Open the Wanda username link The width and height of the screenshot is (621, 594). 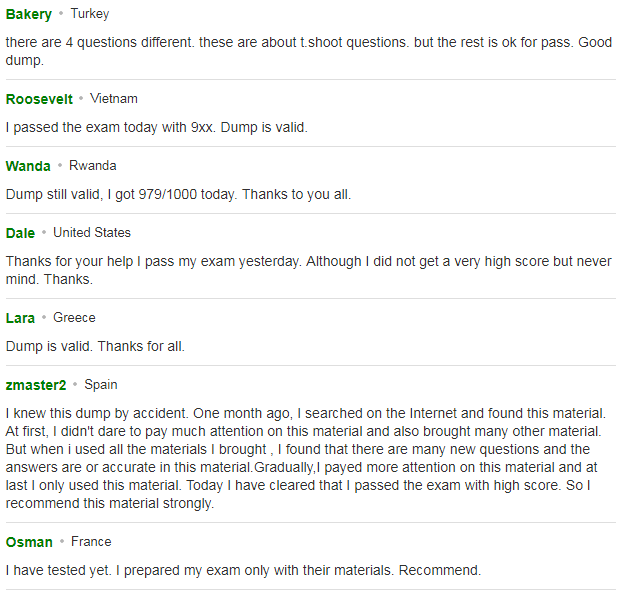(x=28, y=166)
